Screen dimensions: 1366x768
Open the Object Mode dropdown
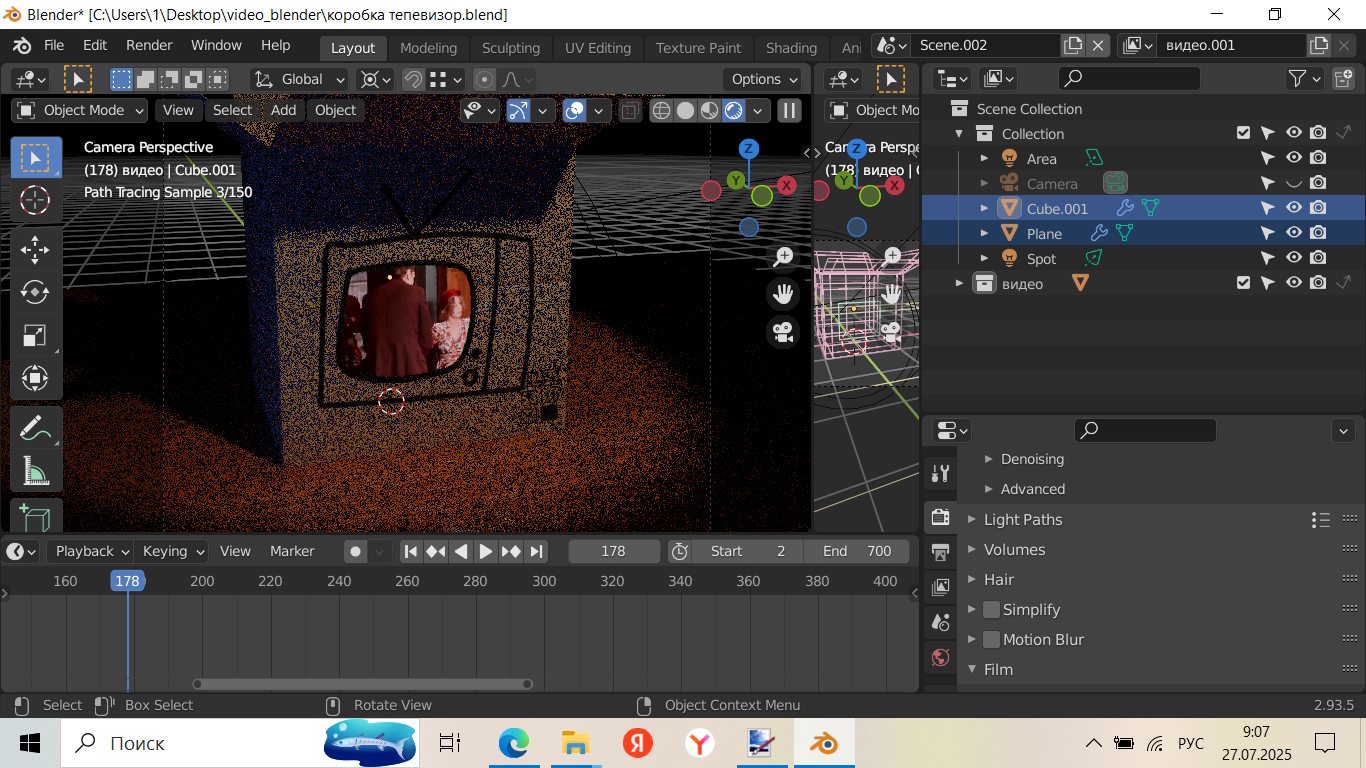(x=80, y=110)
